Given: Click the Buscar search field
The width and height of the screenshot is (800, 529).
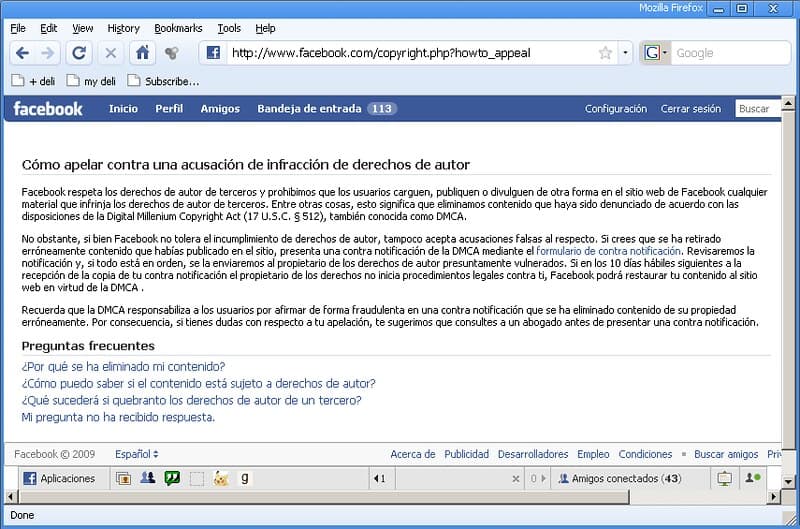Looking at the screenshot, I should pos(758,109).
